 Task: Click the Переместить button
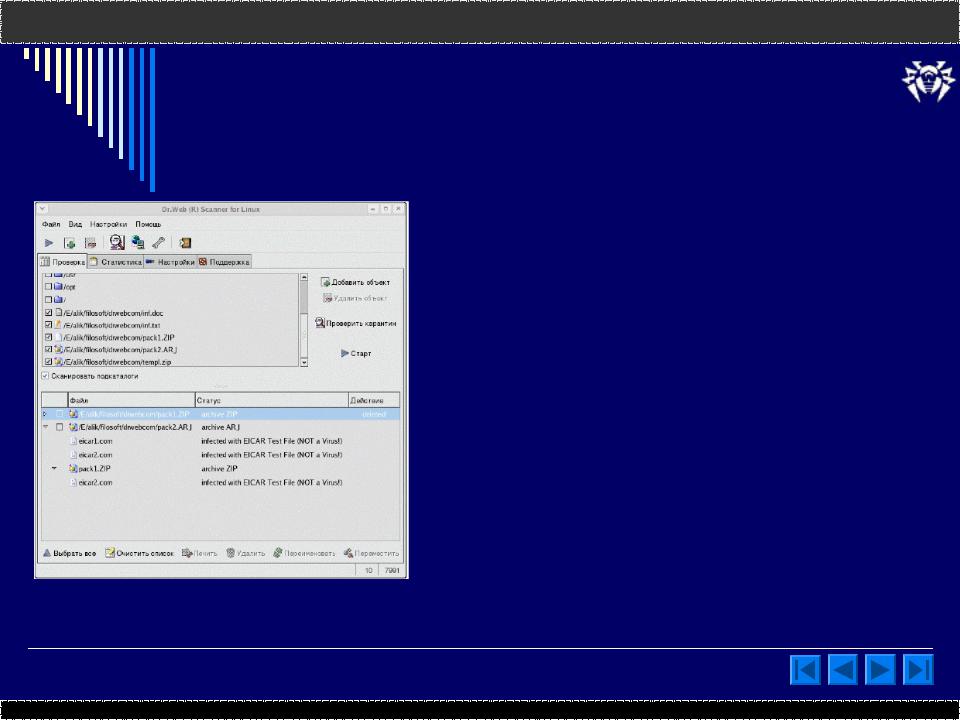point(371,553)
